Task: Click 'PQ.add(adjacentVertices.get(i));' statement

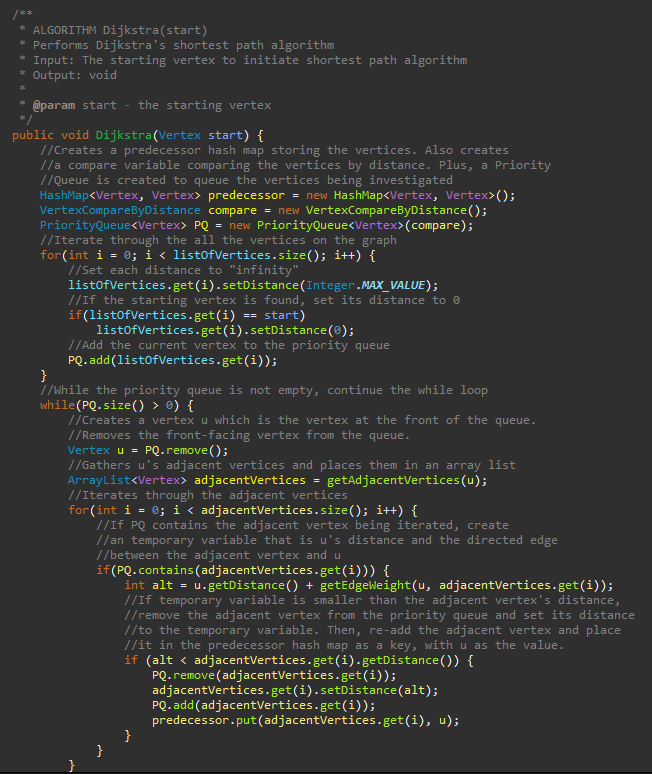Action: point(264,705)
